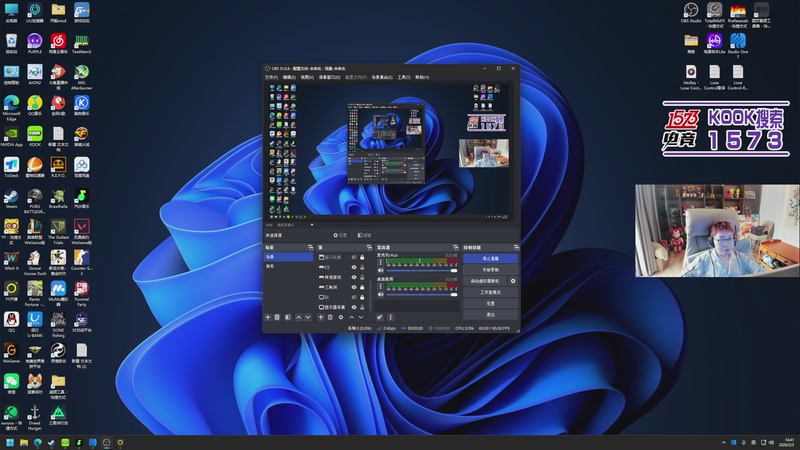Open audio mixer toolbar three-dot menu

coord(390,317)
